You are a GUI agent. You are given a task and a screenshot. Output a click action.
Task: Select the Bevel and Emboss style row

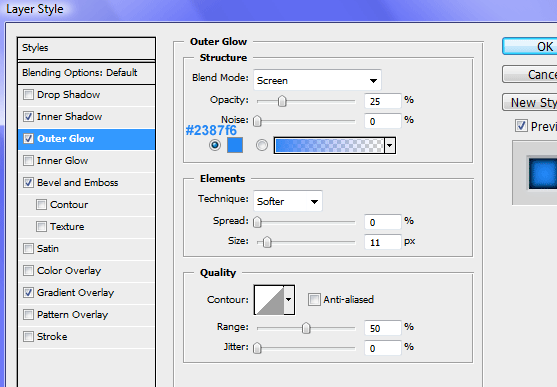click(86, 183)
